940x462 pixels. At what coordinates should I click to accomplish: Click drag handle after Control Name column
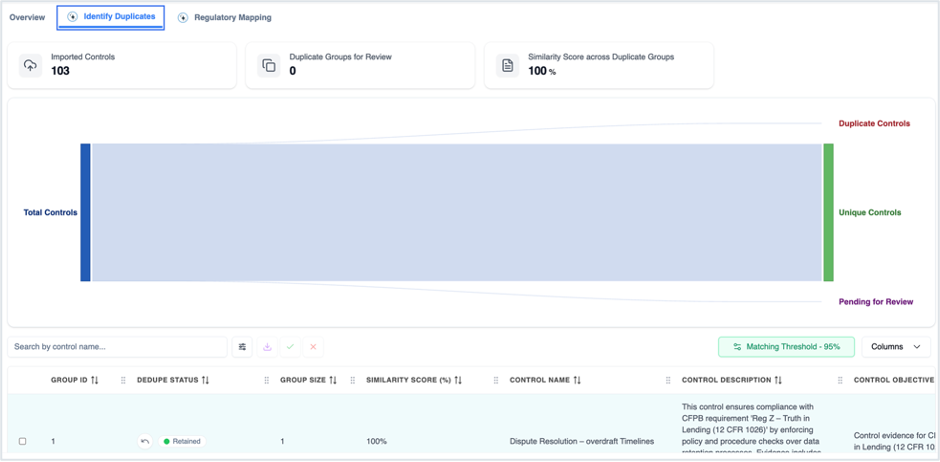pyautogui.click(x=668, y=380)
